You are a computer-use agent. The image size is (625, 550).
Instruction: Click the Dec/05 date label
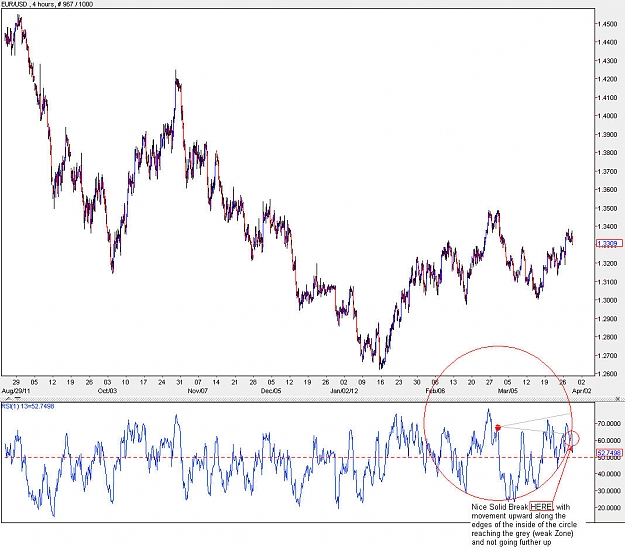pos(271,391)
